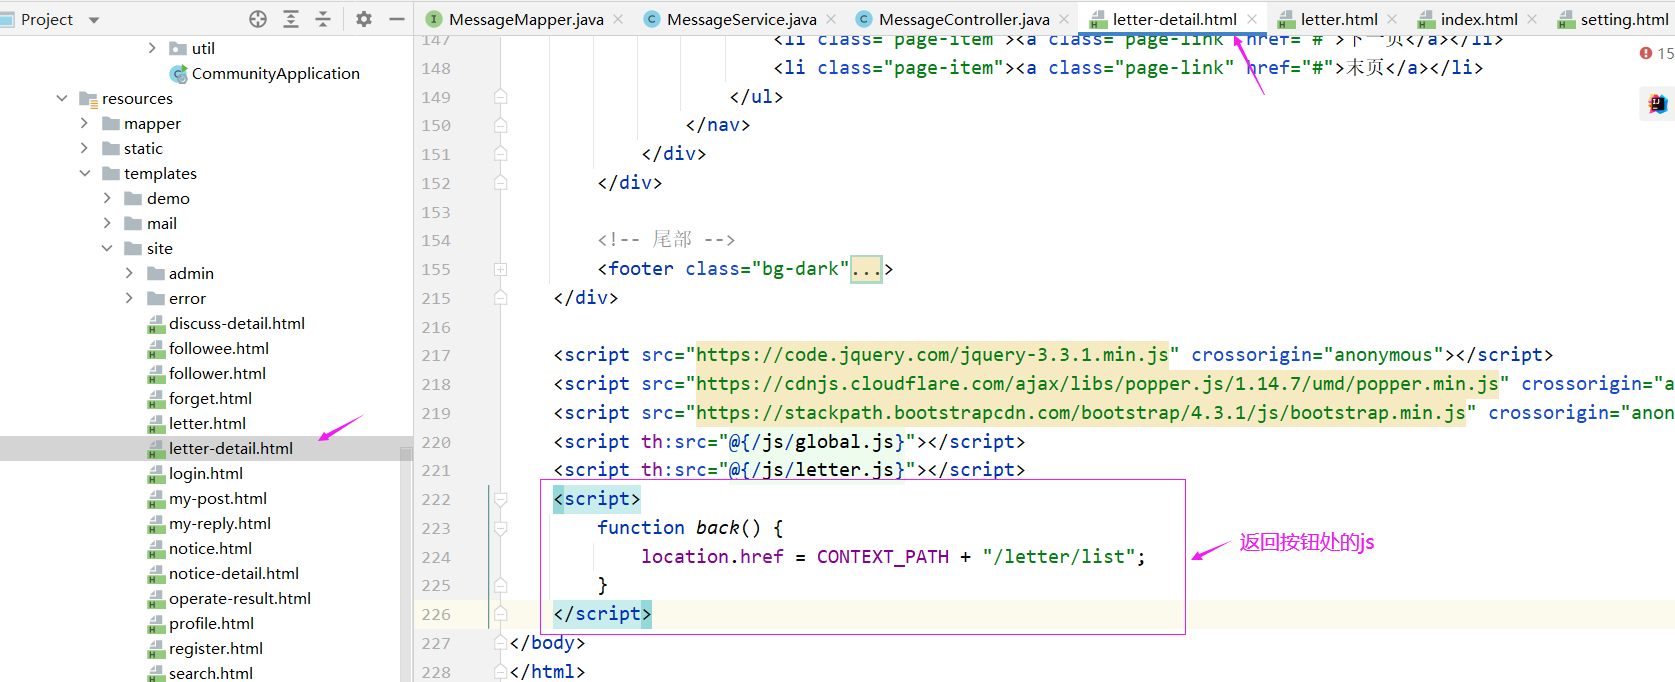The image size is (1675, 682).
Task: Open followee.html in project tree
Action: (x=219, y=348)
